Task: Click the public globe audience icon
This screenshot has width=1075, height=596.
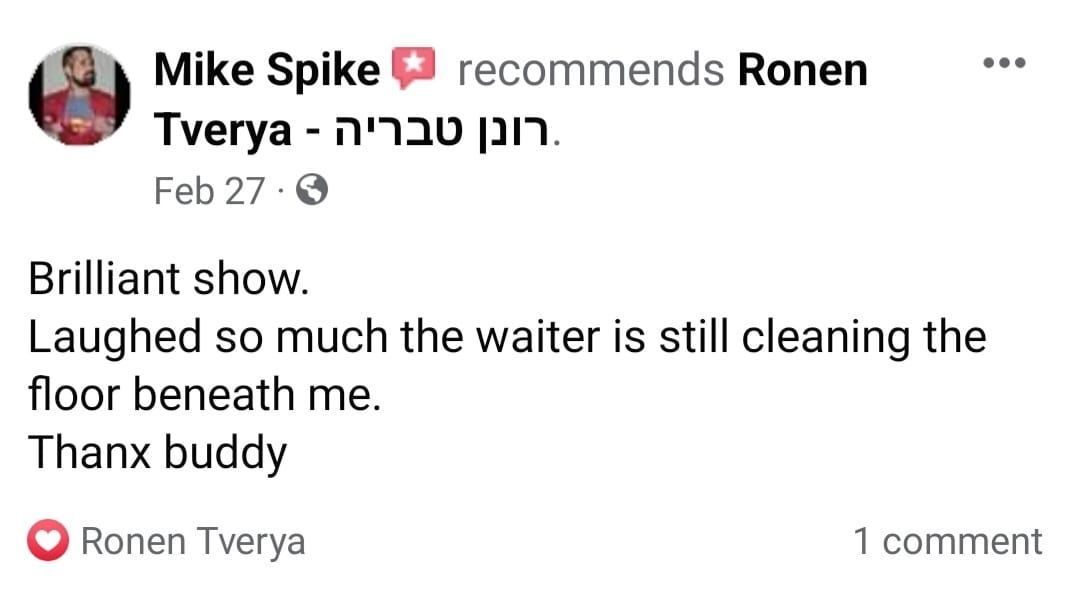Action: pos(311,189)
